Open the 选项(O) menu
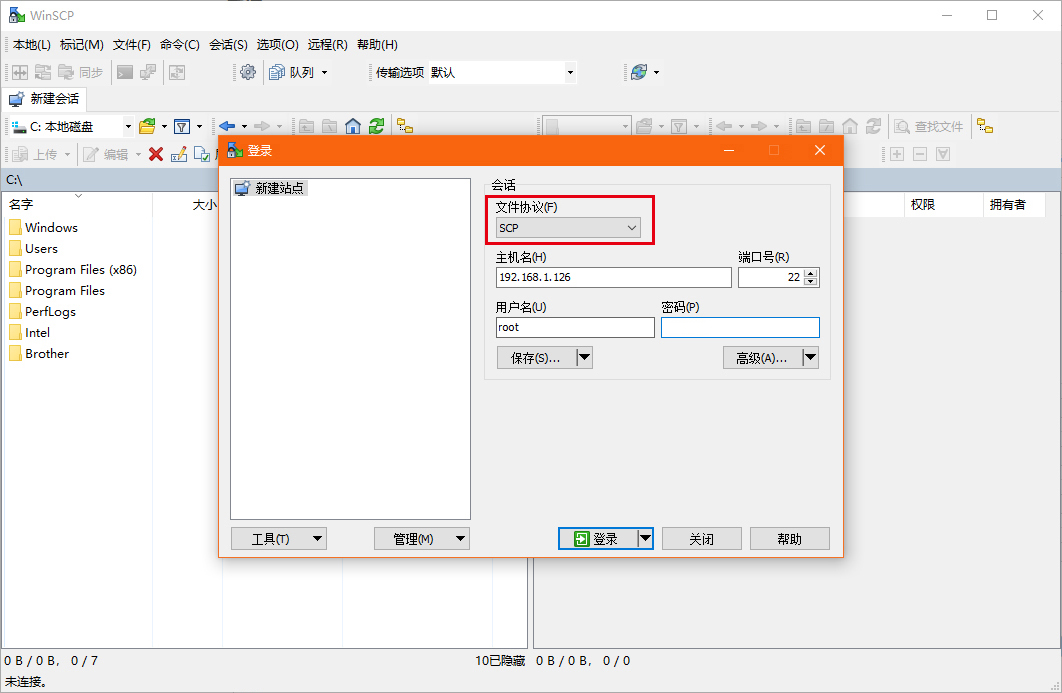 click(x=278, y=45)
